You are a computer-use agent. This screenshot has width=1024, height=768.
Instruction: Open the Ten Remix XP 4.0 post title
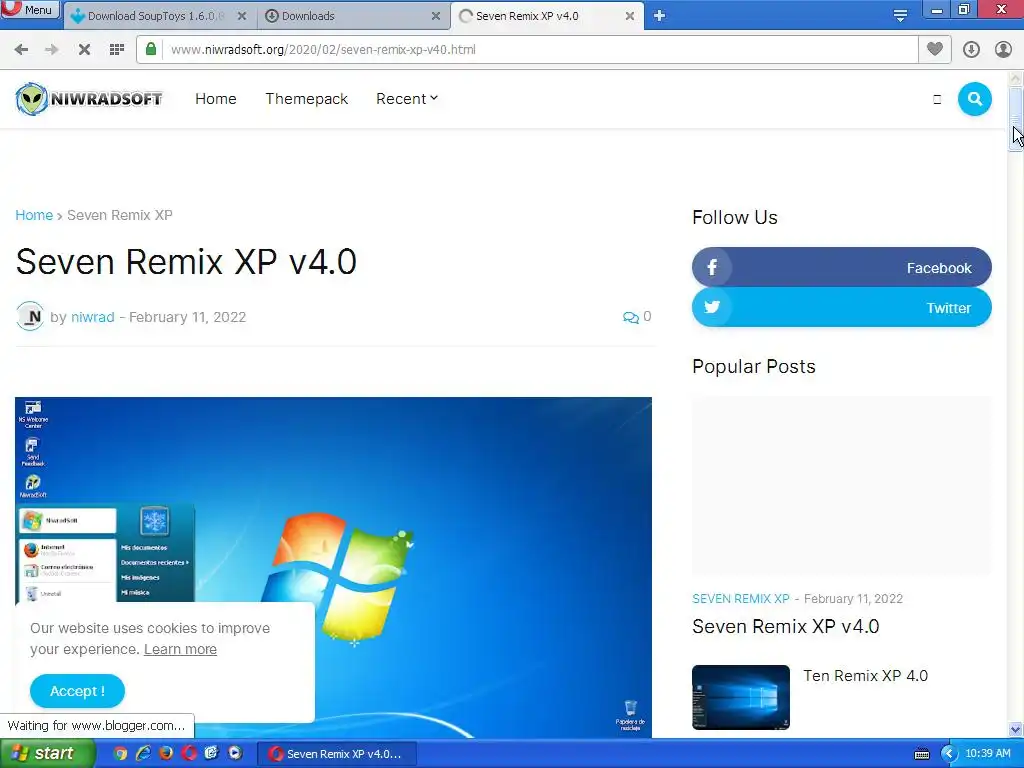tap(865, 676)
